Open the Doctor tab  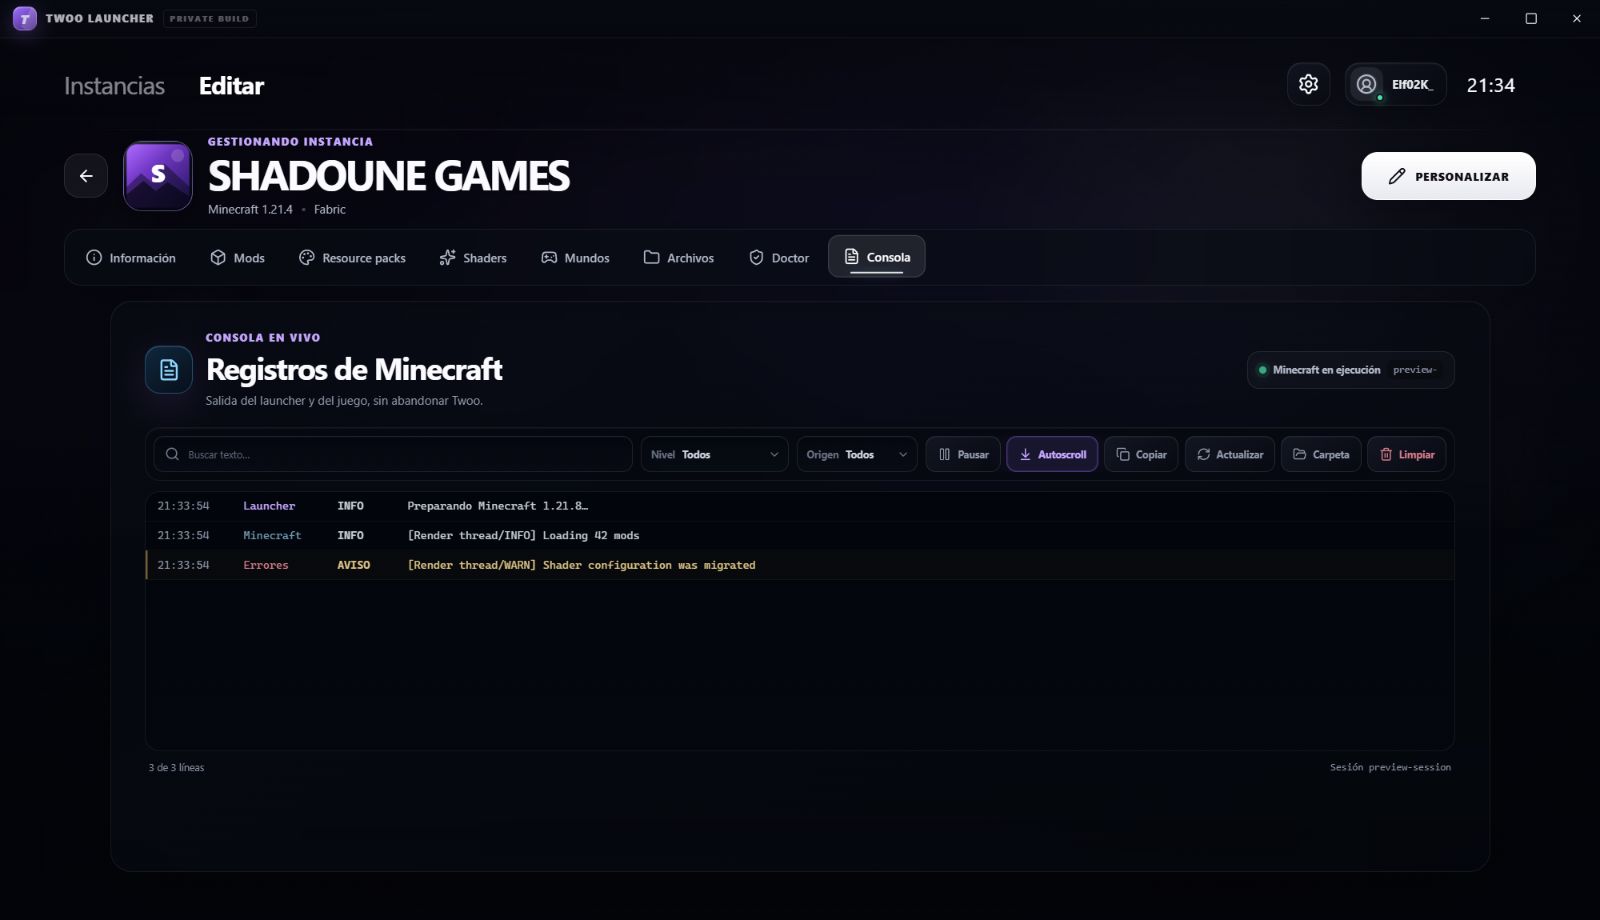pos(779,258)
